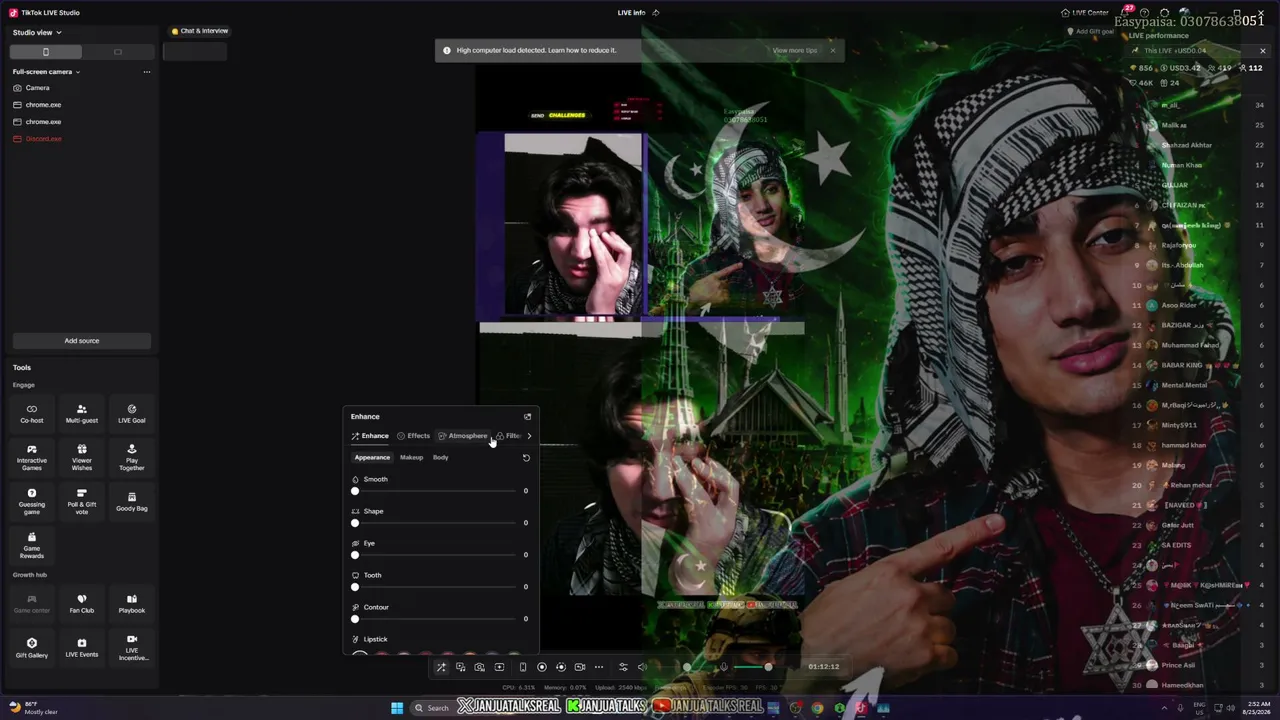Open the Studio view dropdown
The width and height of the screenshot is (1280, 720).
coord(37,33)
